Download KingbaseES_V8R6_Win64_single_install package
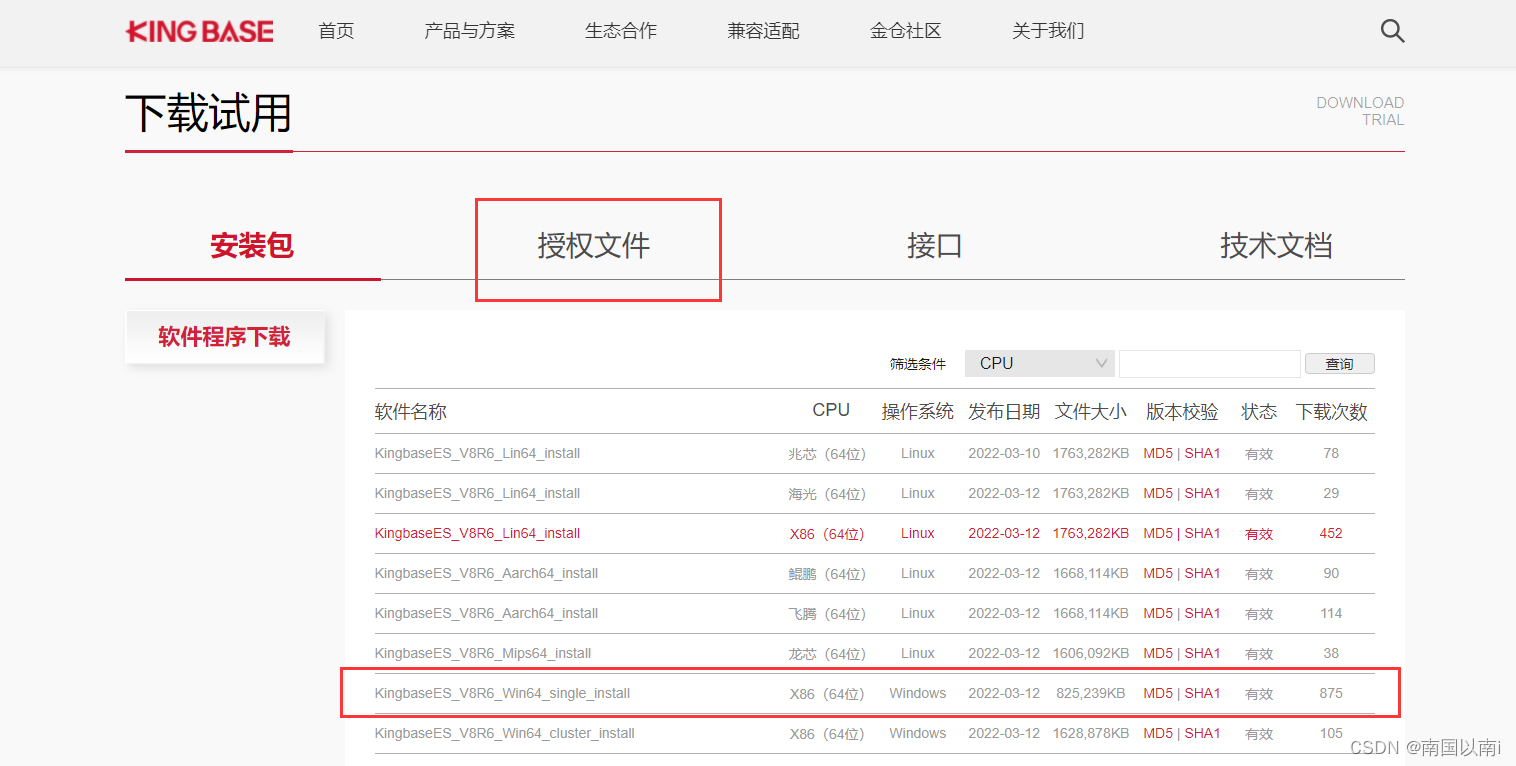Screen dimensions: 1516x766 pyautogui.click(x=502, y=693)
